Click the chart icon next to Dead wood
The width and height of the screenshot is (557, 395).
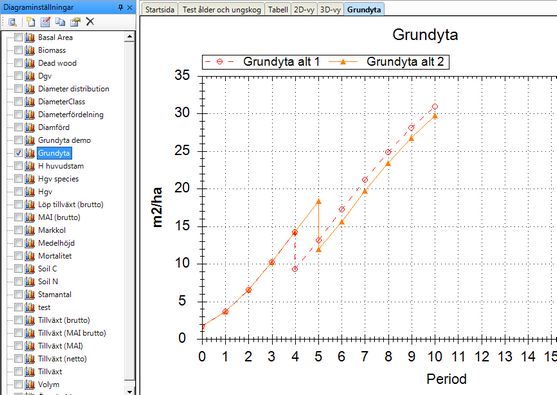tap(30, 63)
